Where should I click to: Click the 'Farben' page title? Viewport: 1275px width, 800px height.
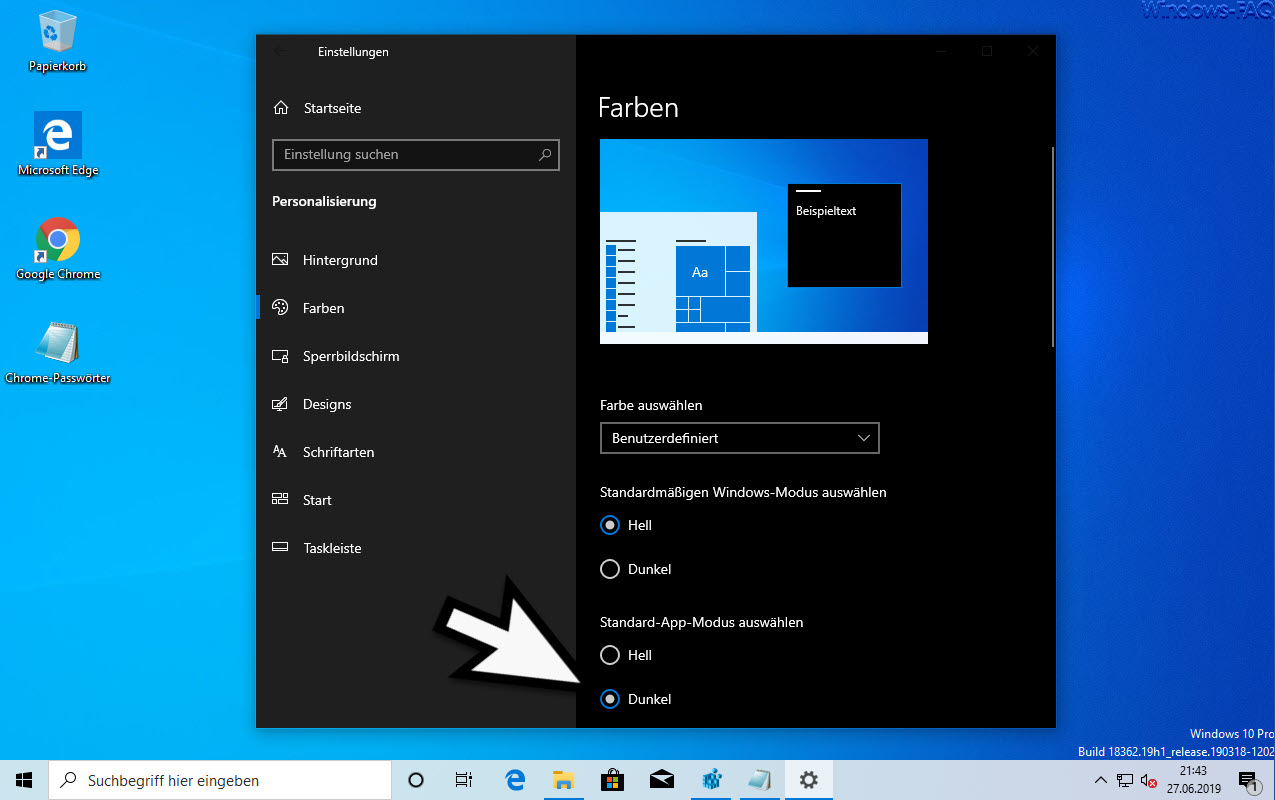pyautogui.click(x=638, y=108)
